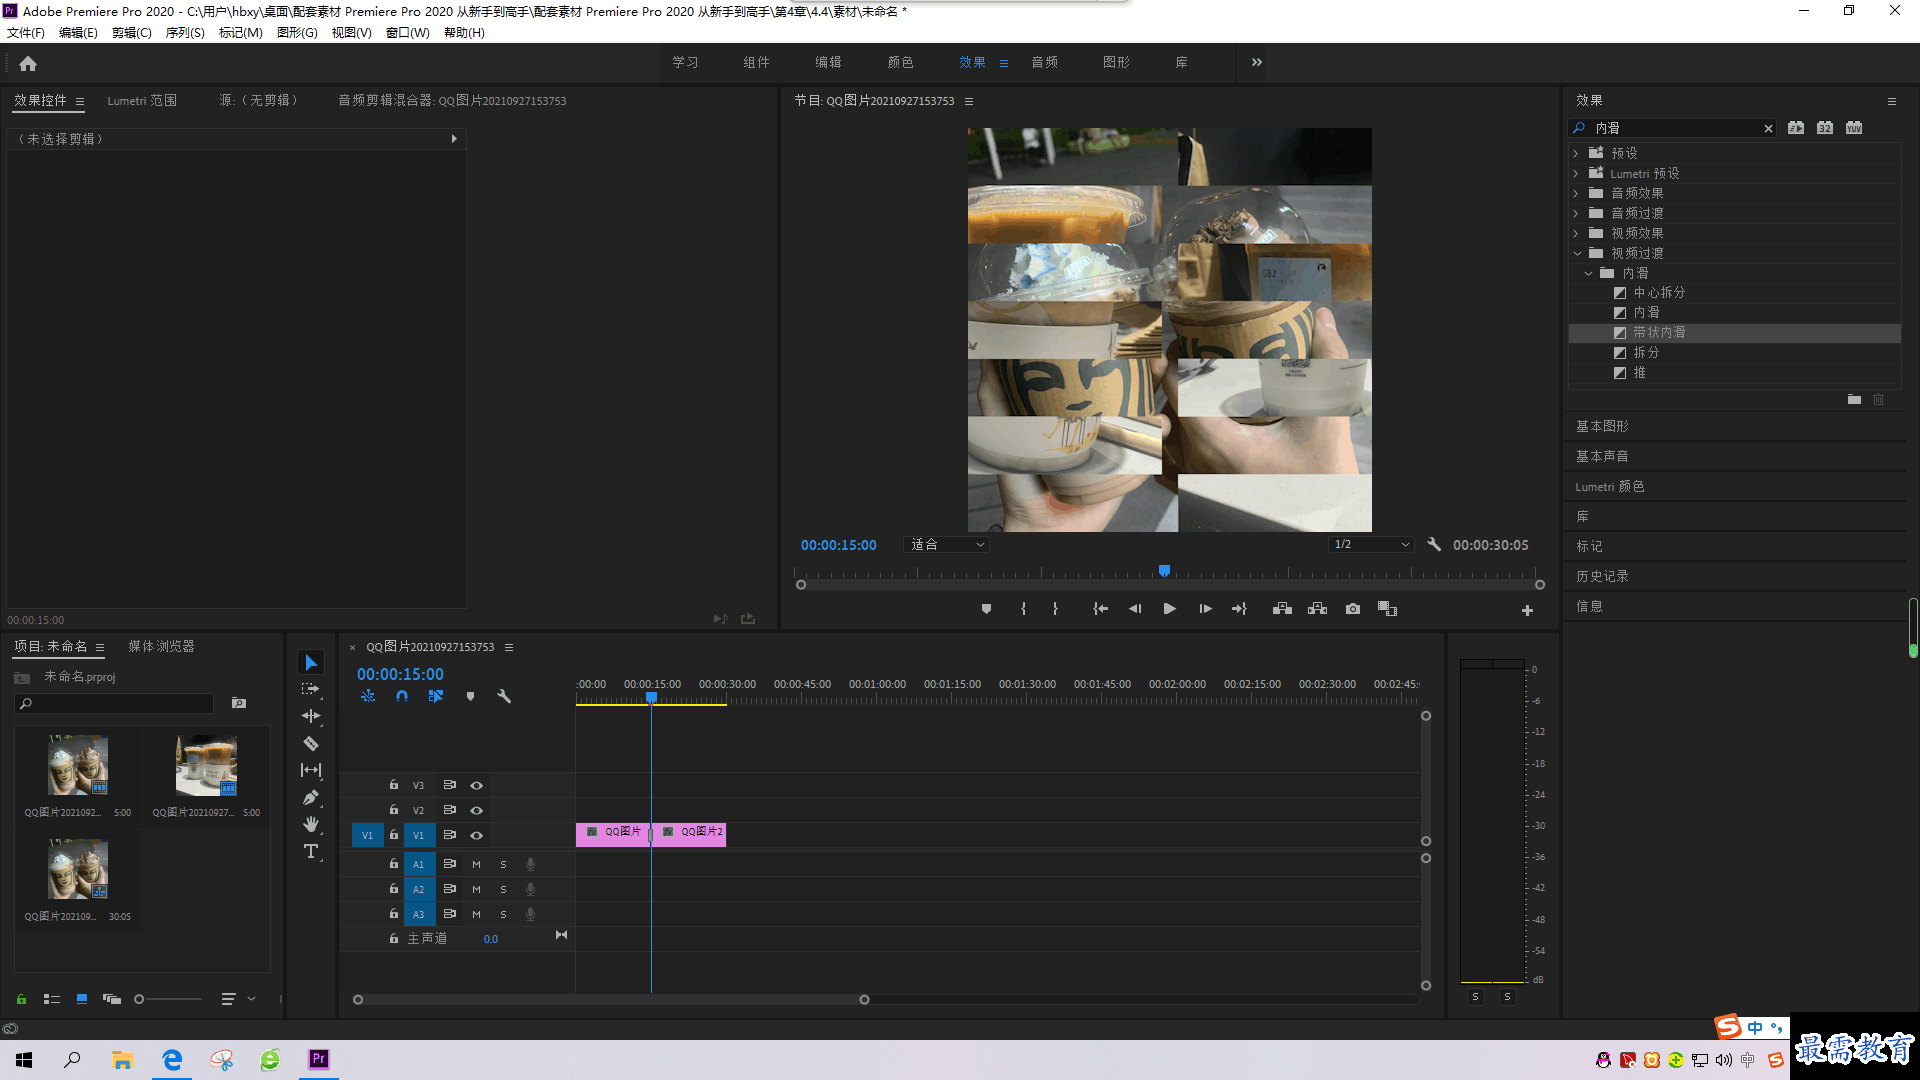Open the Button Editor plus icon
Viewport: 1920px width, 1080px height.
(x=1527, y=610)
